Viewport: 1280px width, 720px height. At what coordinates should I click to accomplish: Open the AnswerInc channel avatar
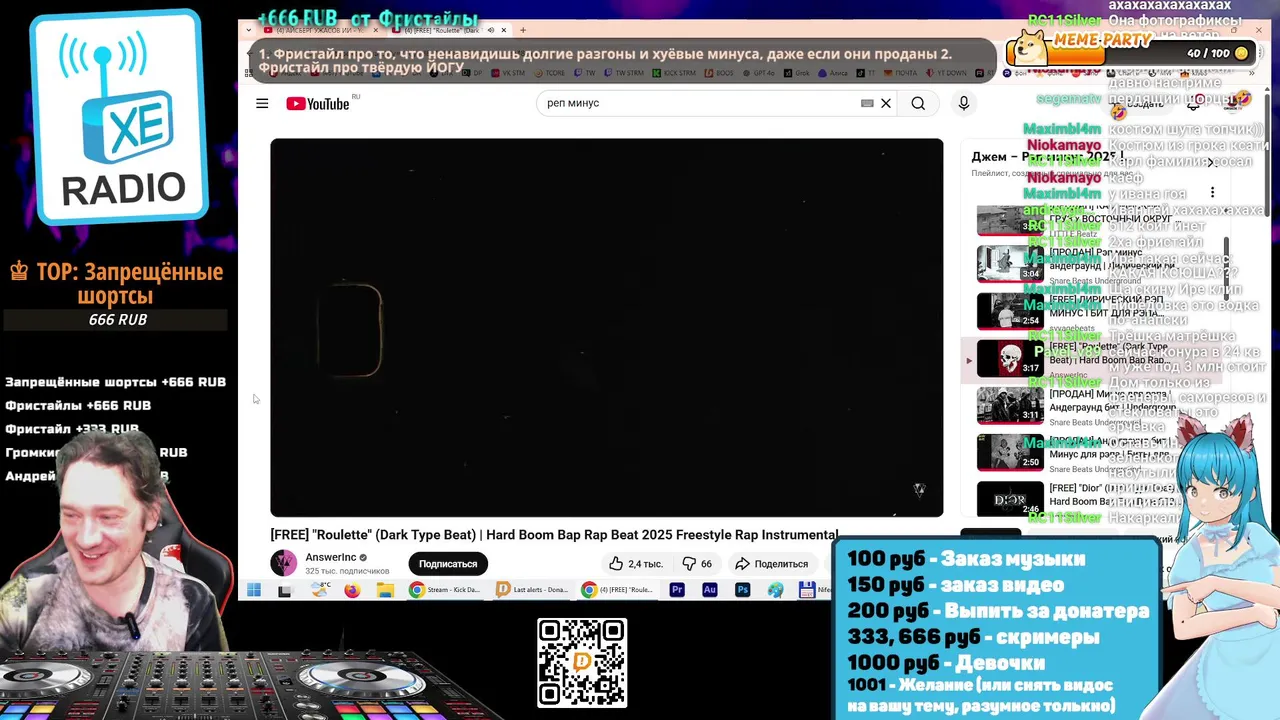[284, 563]
